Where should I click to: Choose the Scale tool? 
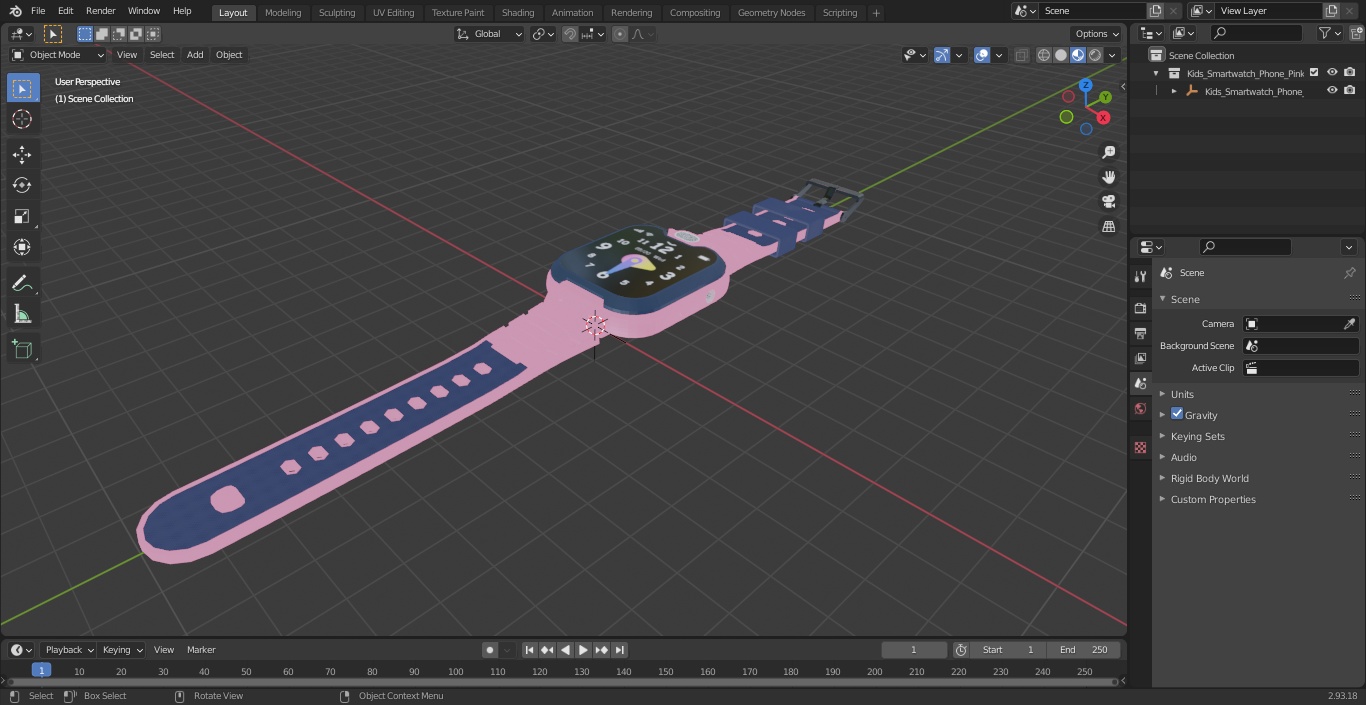pos(22,216)
